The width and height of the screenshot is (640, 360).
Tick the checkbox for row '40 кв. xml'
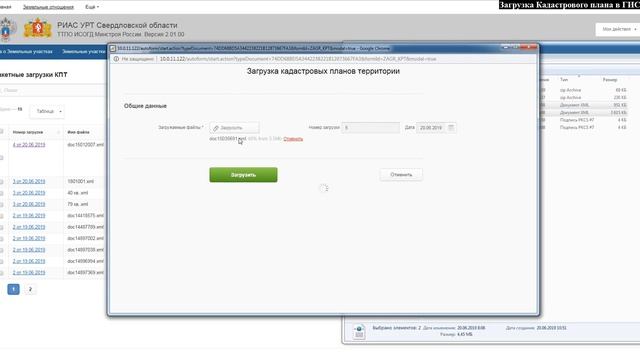[2, 193]
